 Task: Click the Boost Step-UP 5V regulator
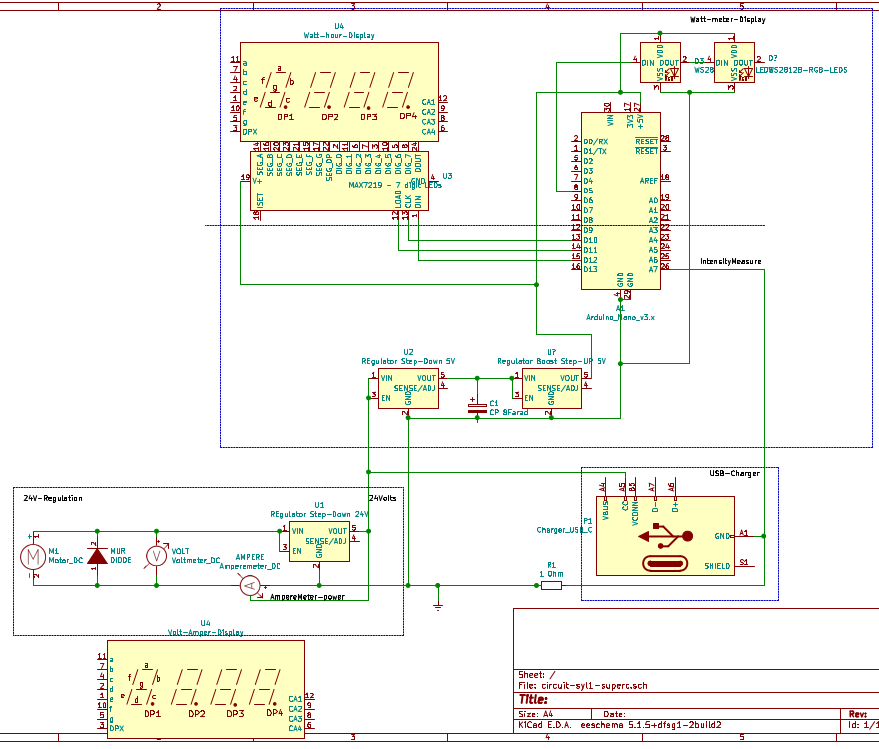552,389
